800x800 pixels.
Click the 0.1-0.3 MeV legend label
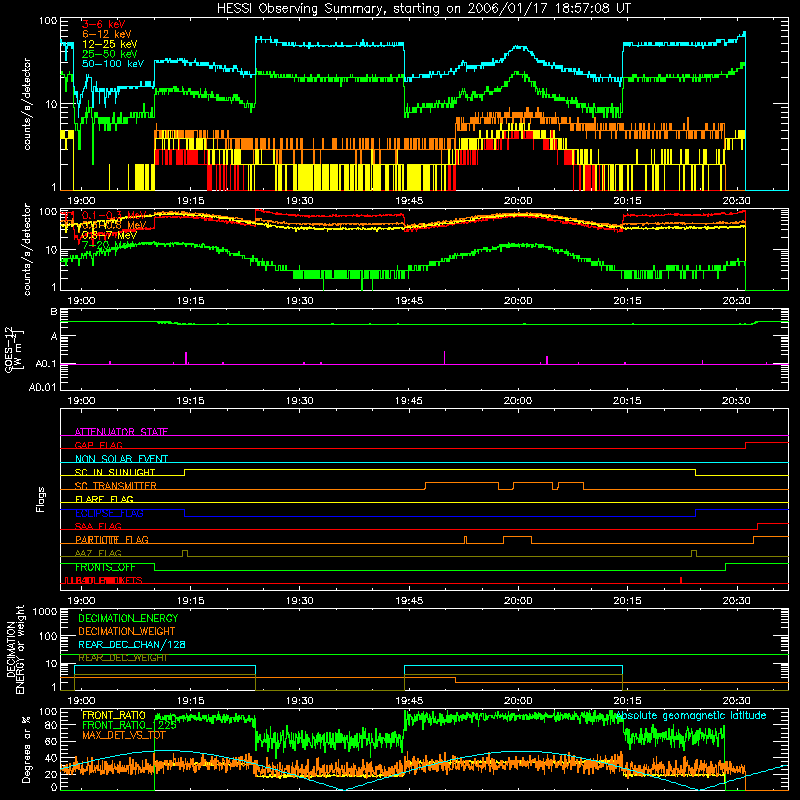pyautogui.click(x=114, y=215)
